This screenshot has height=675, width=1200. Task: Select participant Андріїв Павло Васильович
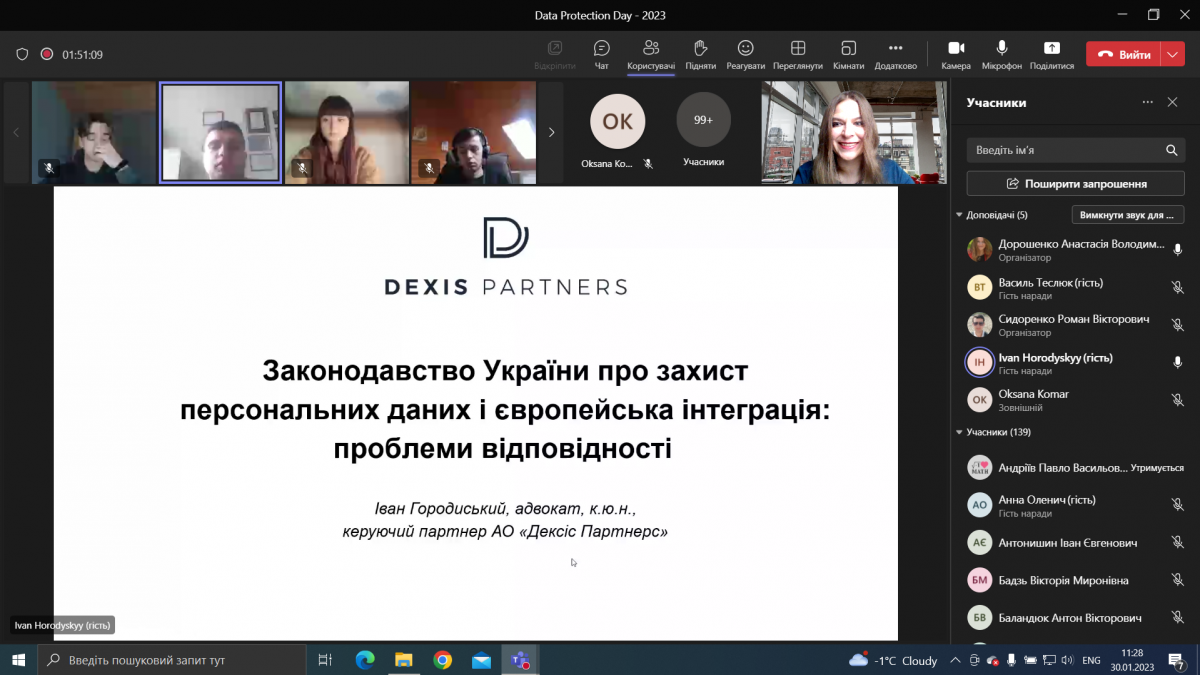click(x=1075, y=468)
